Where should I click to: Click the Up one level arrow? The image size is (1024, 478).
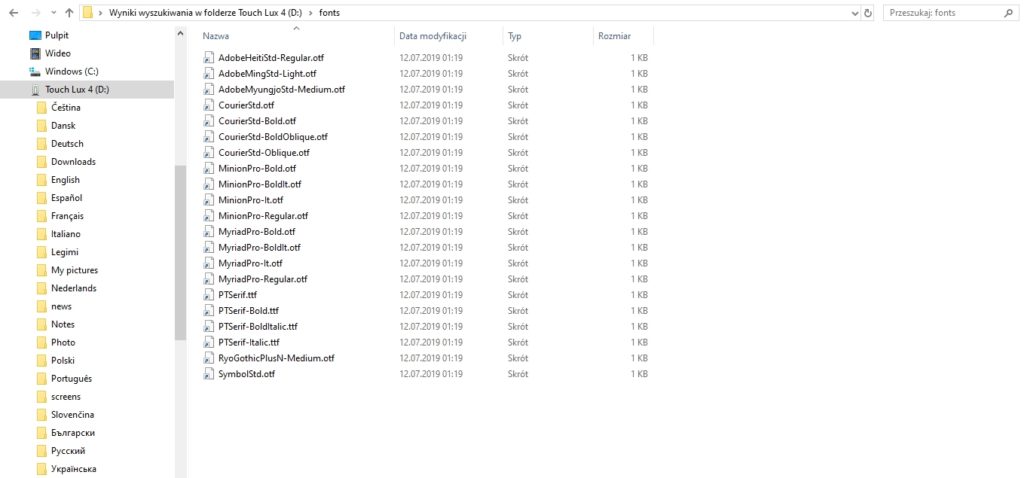[x=68, y=13]
